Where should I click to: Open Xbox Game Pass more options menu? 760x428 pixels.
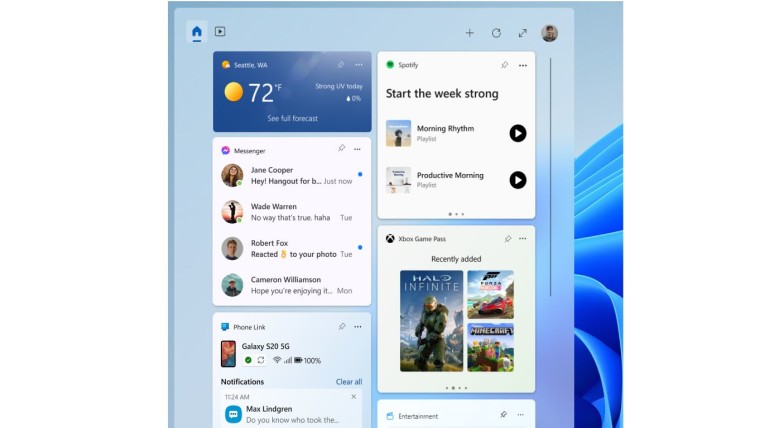click(x=522, y=239)
